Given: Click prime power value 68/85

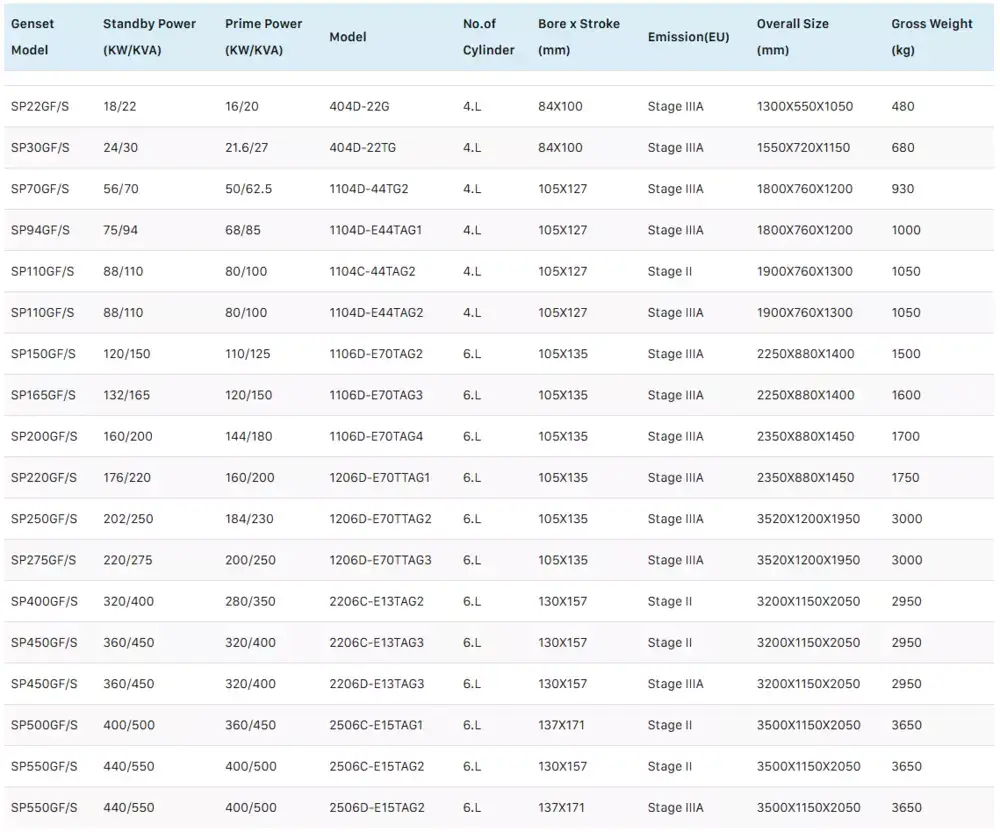Looking at the screenshot, I should click(x=242, y=230).
